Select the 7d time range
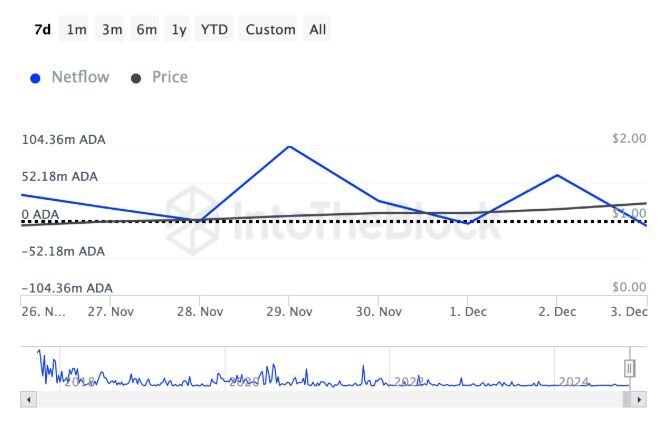 pyautogui.click(x=42, y=29)
